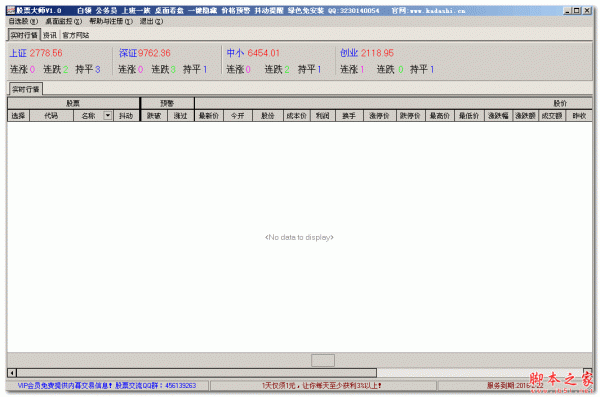Click the 退出 menu item
The image size is (600, 397).
pos(151,21)
